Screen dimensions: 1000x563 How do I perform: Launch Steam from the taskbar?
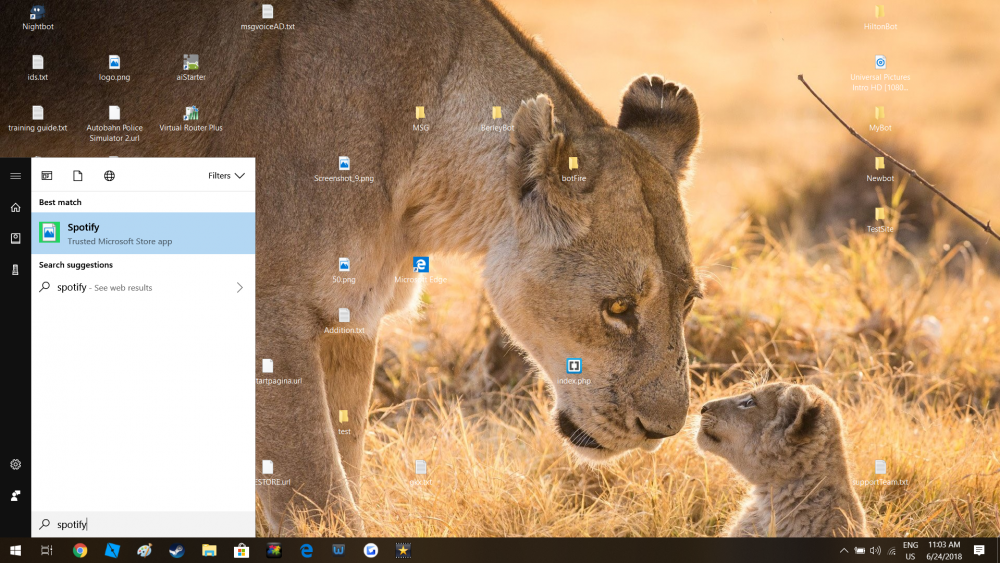click(x=176, y=550)
